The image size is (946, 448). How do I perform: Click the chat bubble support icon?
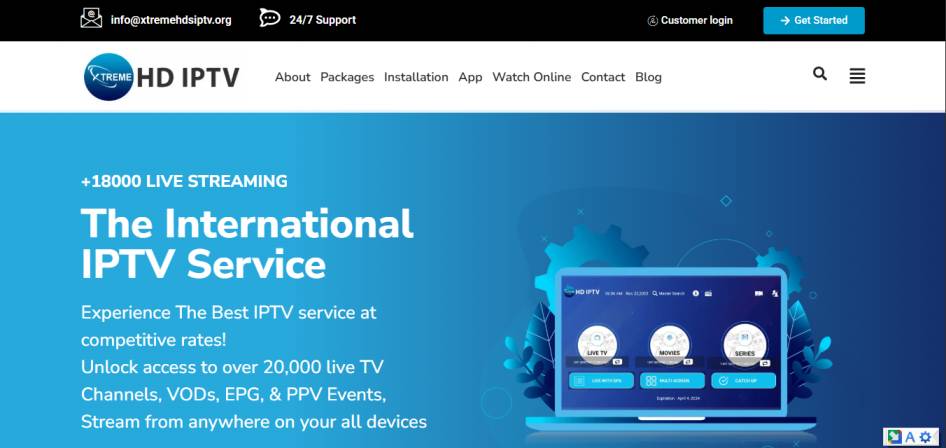[x=269, y=19]
